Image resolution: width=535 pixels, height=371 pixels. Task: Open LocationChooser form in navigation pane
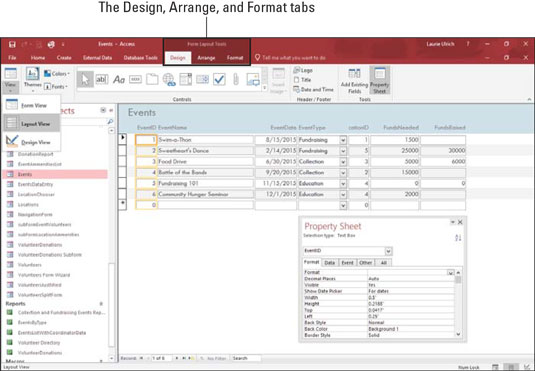pos(36,194)
